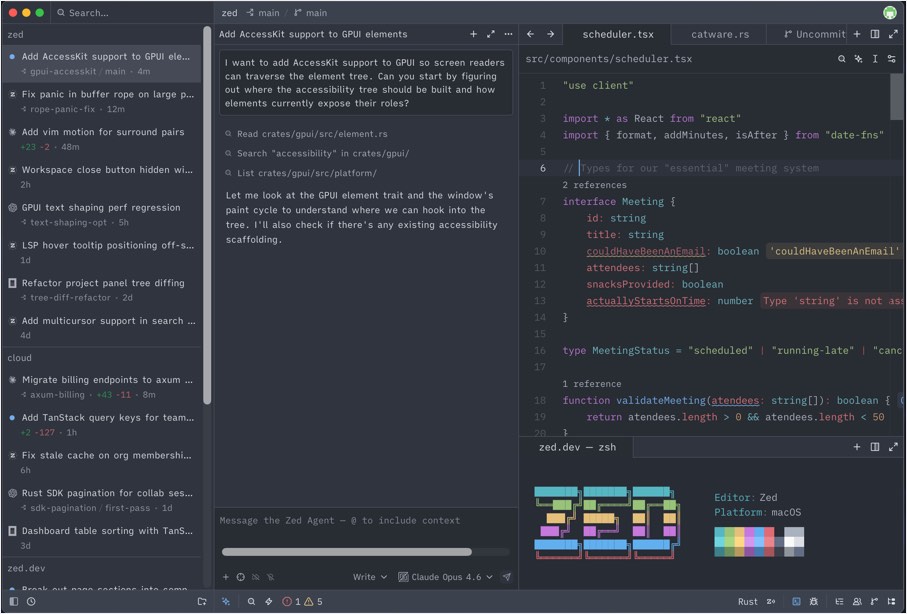This screenshot has width=907, height=614.
Task: Open buffer search in scheduler.tsx toolbar
Action: pyautogui.click(x=842, y=58)
